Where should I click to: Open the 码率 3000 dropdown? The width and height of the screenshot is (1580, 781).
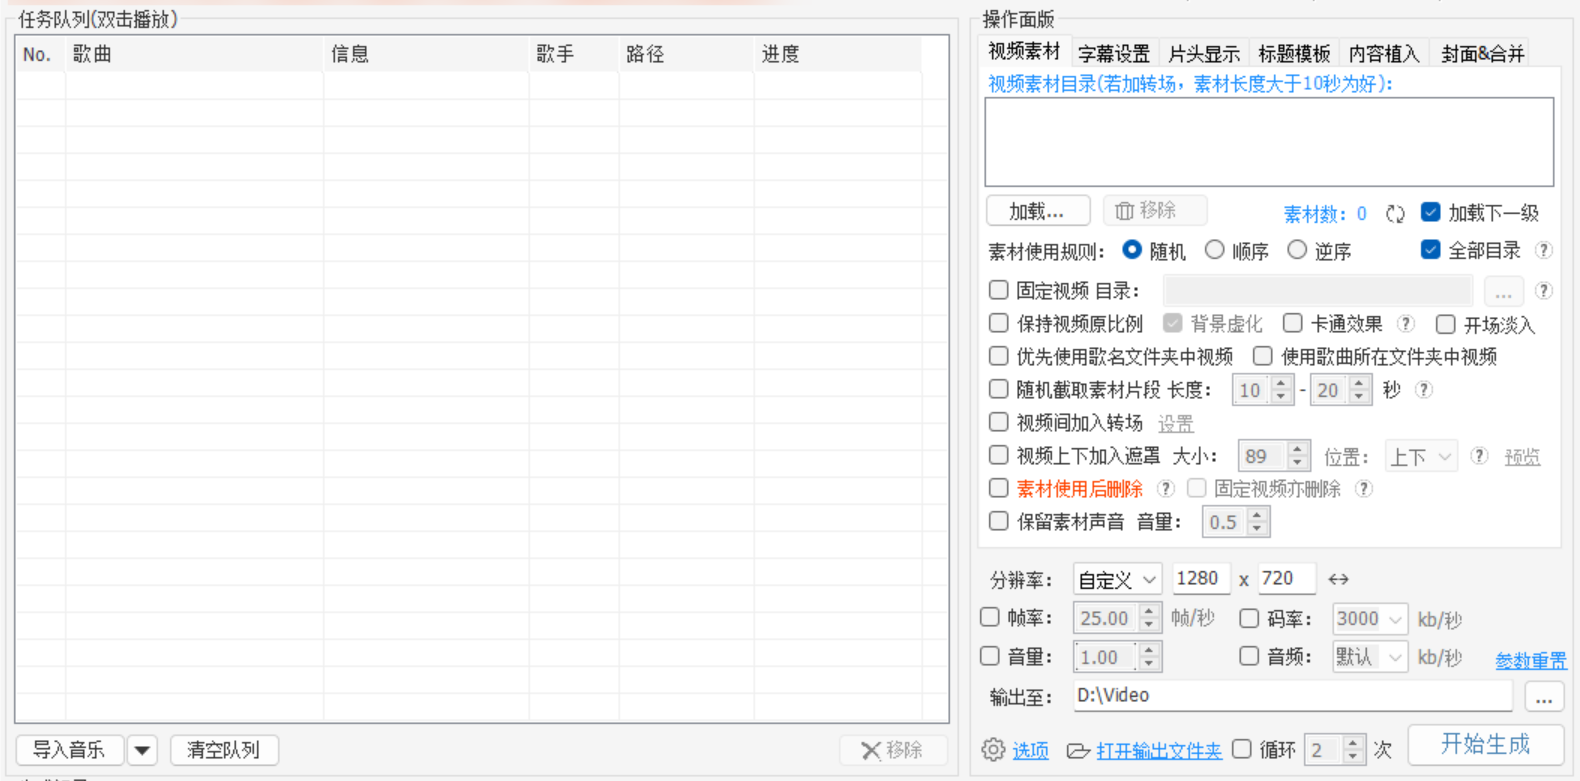pyautogui.click(x=1370, y=619)
